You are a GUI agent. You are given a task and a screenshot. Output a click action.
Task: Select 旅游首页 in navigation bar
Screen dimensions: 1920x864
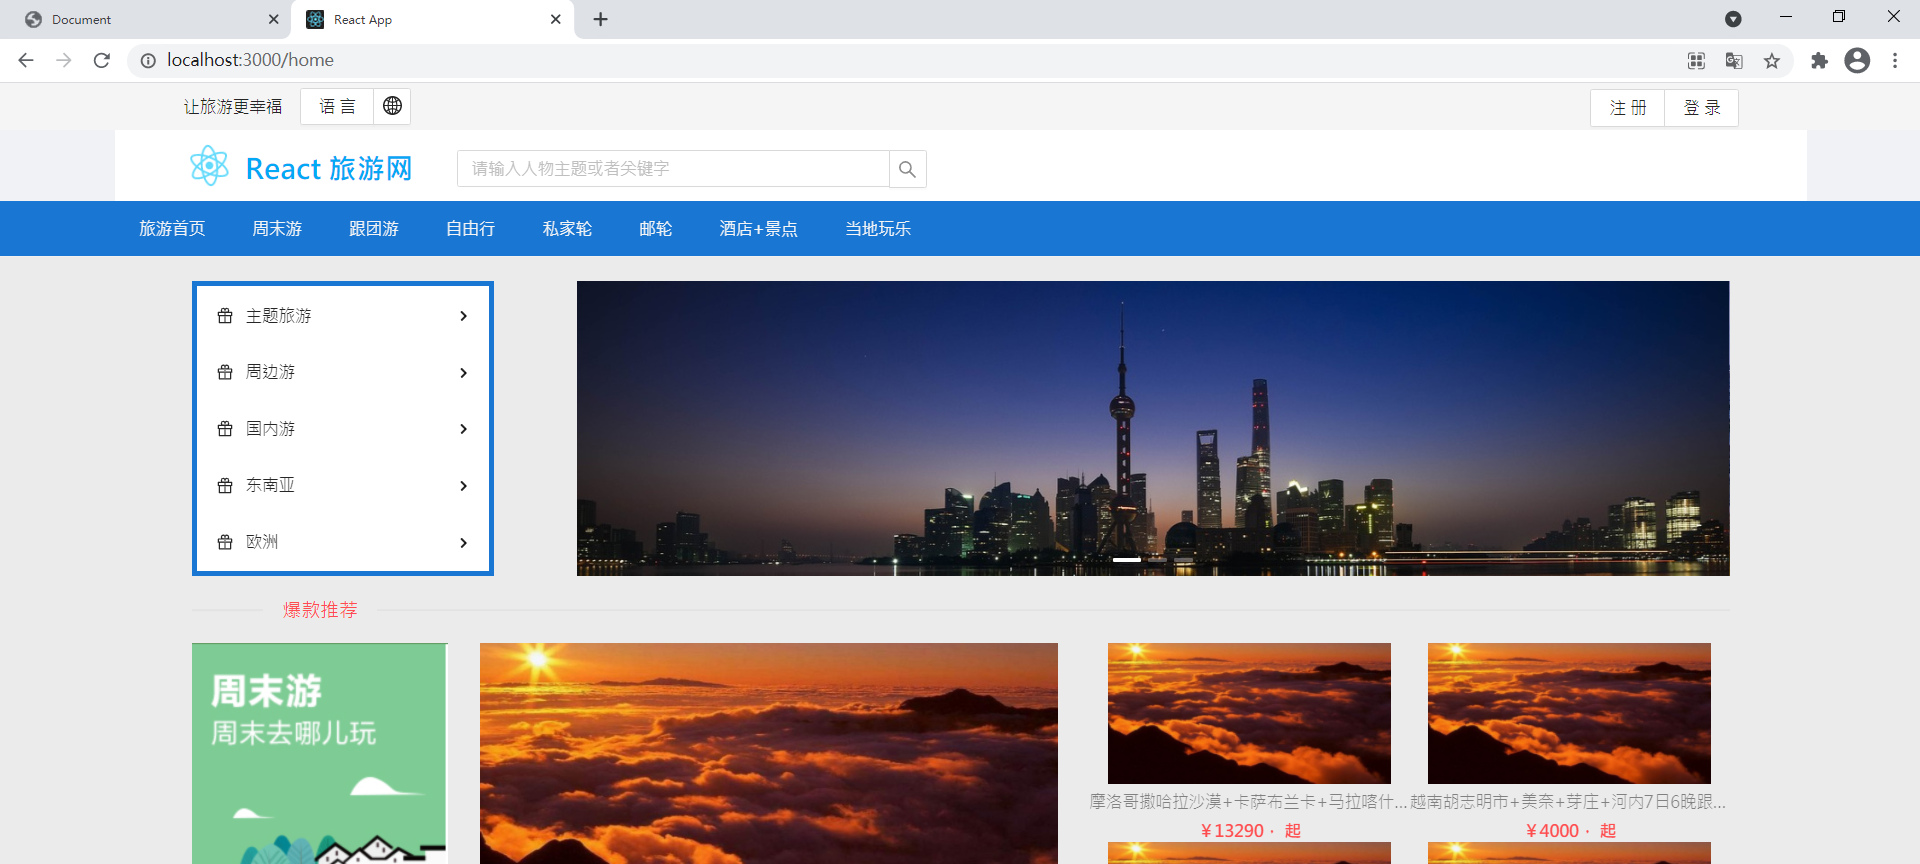172,228
